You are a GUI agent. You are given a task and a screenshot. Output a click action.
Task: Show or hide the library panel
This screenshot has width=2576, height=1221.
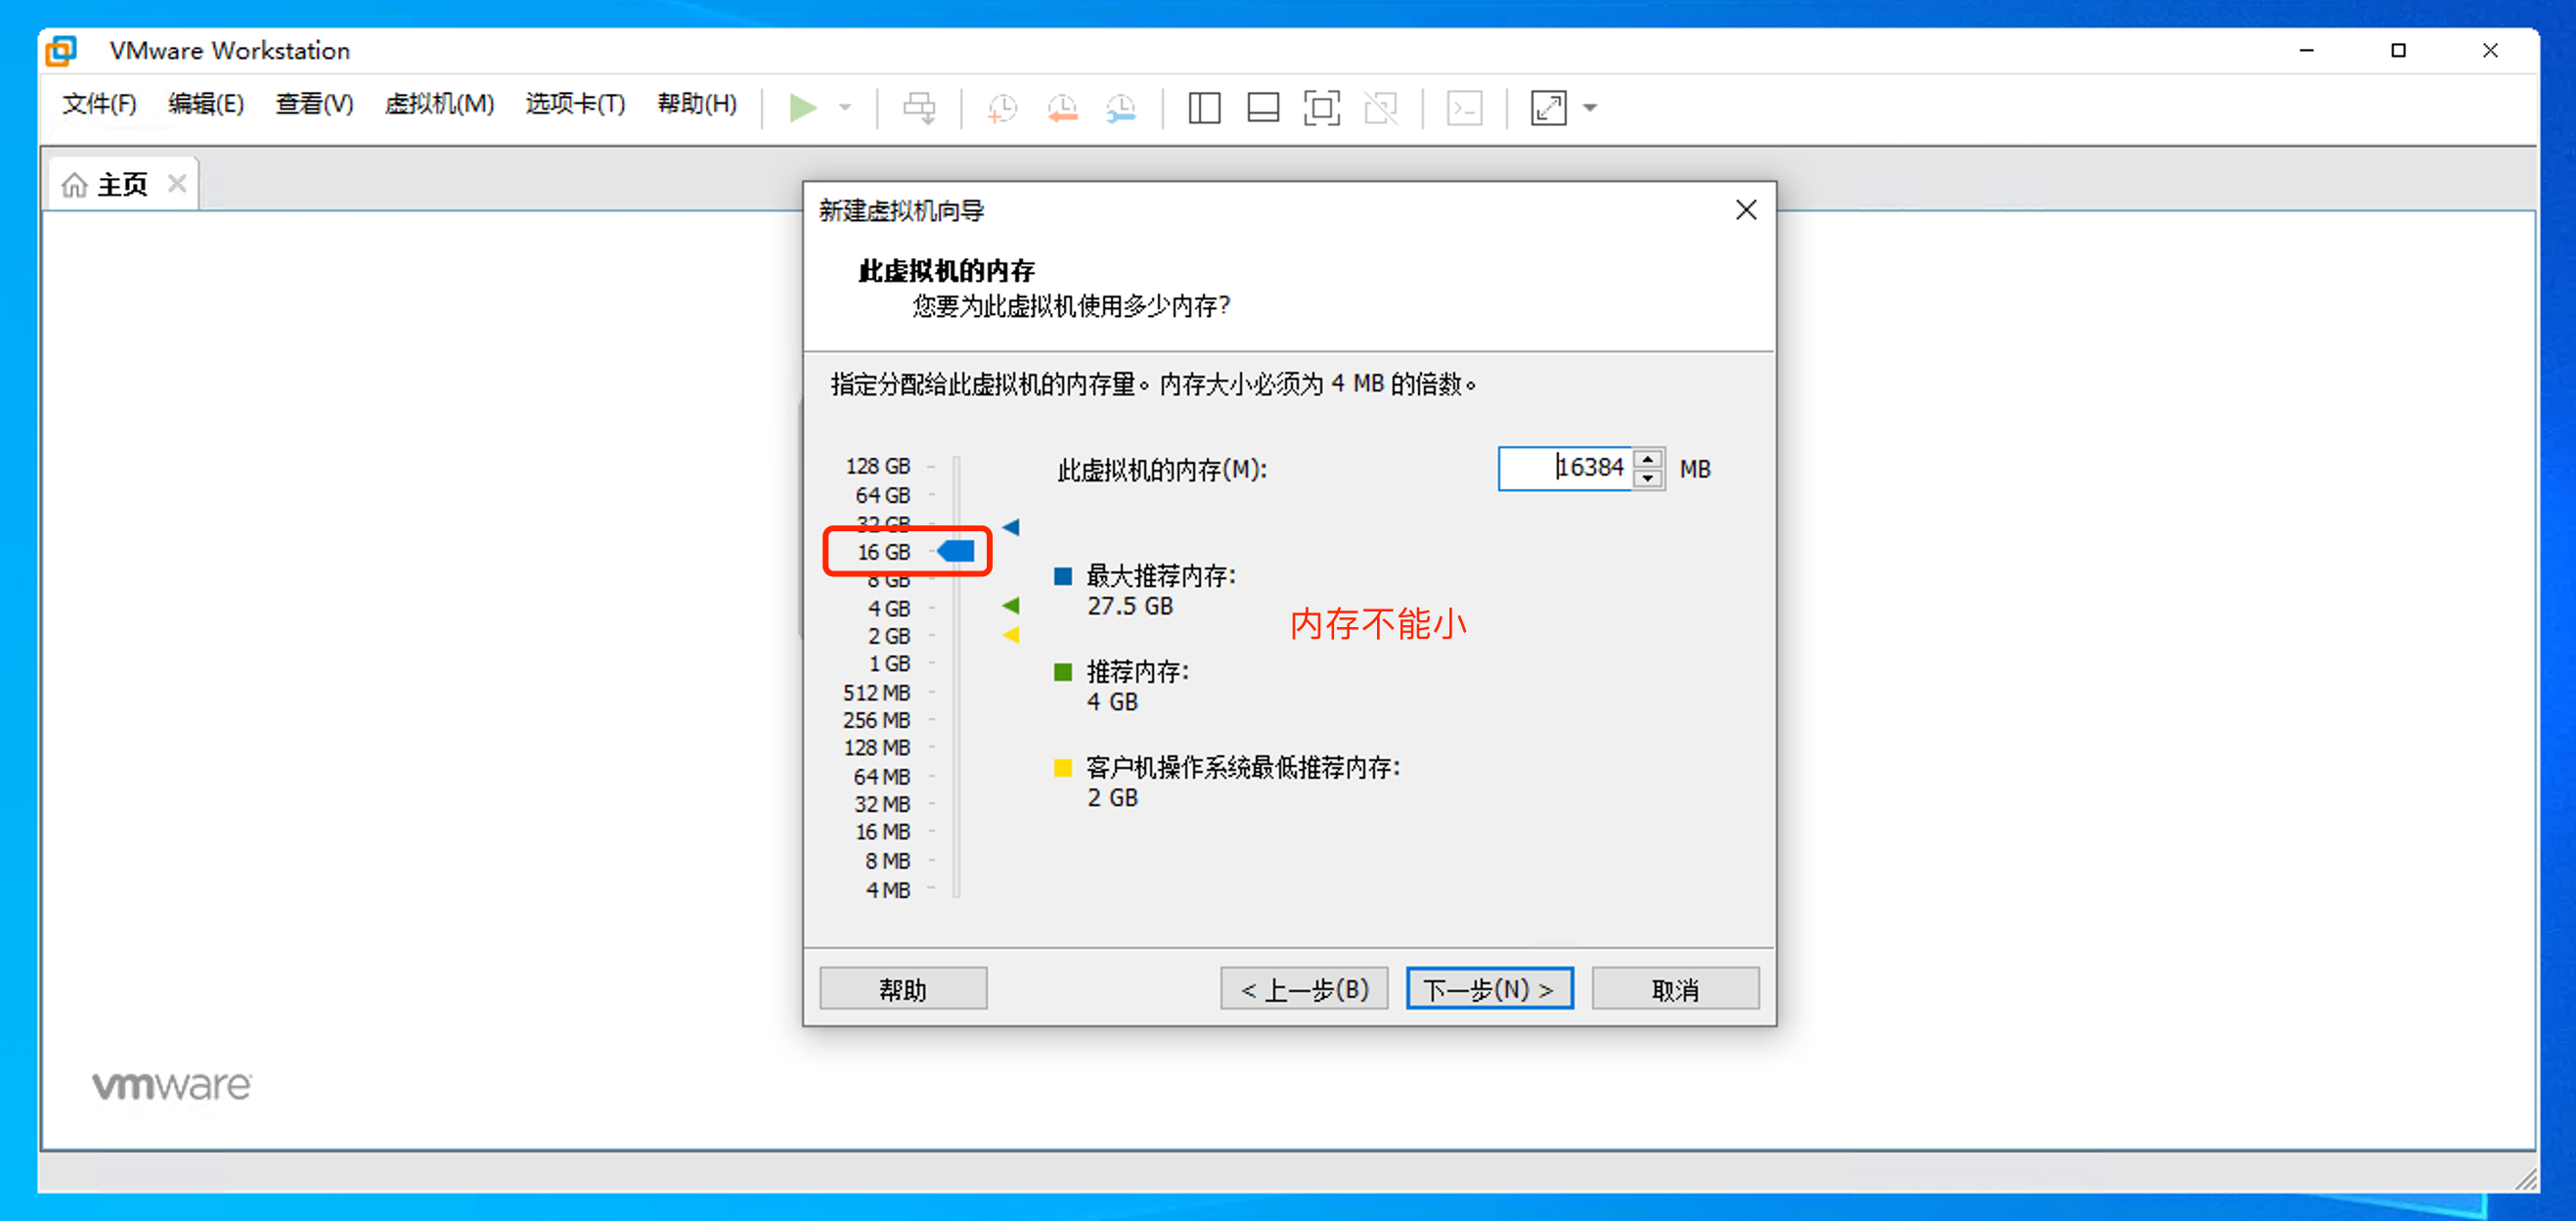(x=1204, y=108)
